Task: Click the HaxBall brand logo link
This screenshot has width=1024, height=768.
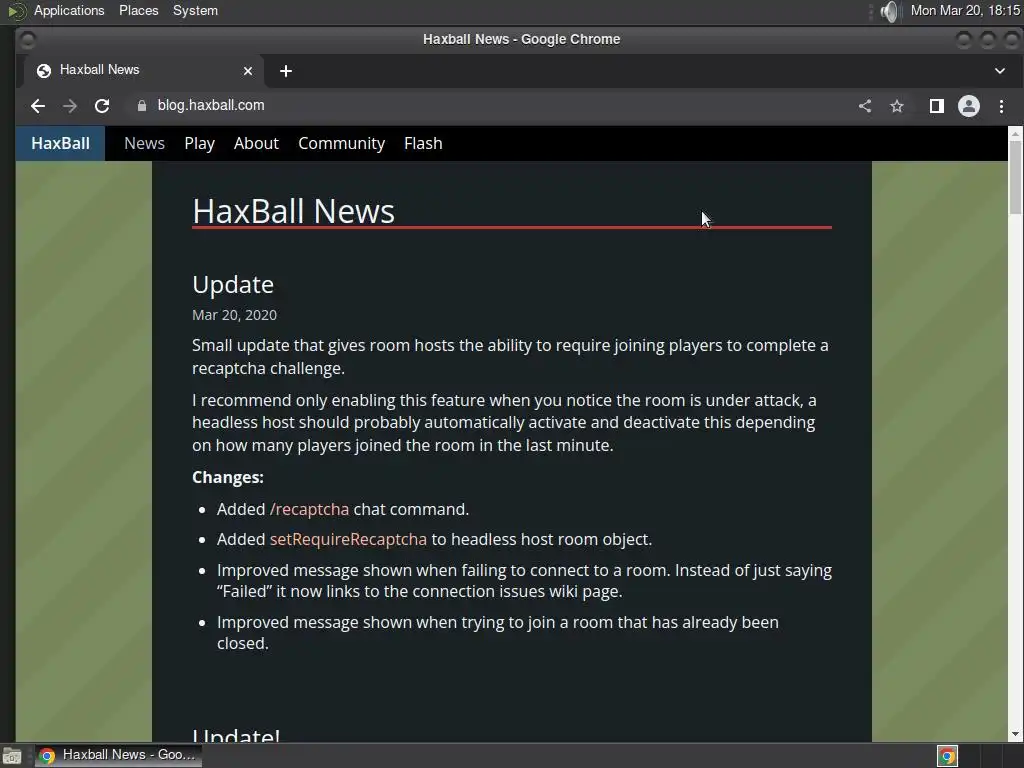Action: 60,143
